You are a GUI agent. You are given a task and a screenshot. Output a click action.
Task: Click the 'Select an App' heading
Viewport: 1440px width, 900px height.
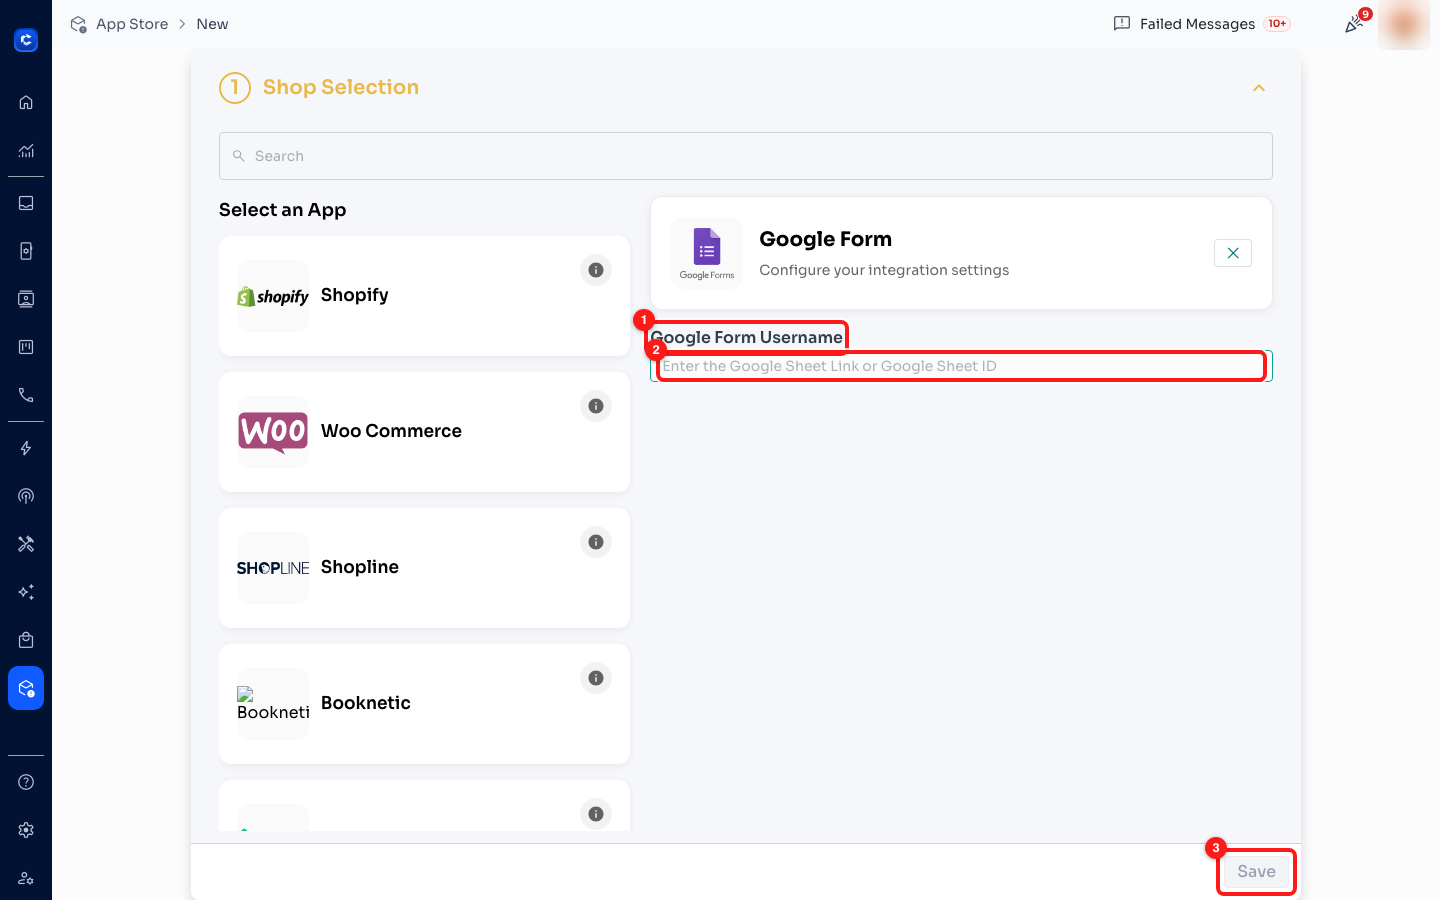click(283, 210)
